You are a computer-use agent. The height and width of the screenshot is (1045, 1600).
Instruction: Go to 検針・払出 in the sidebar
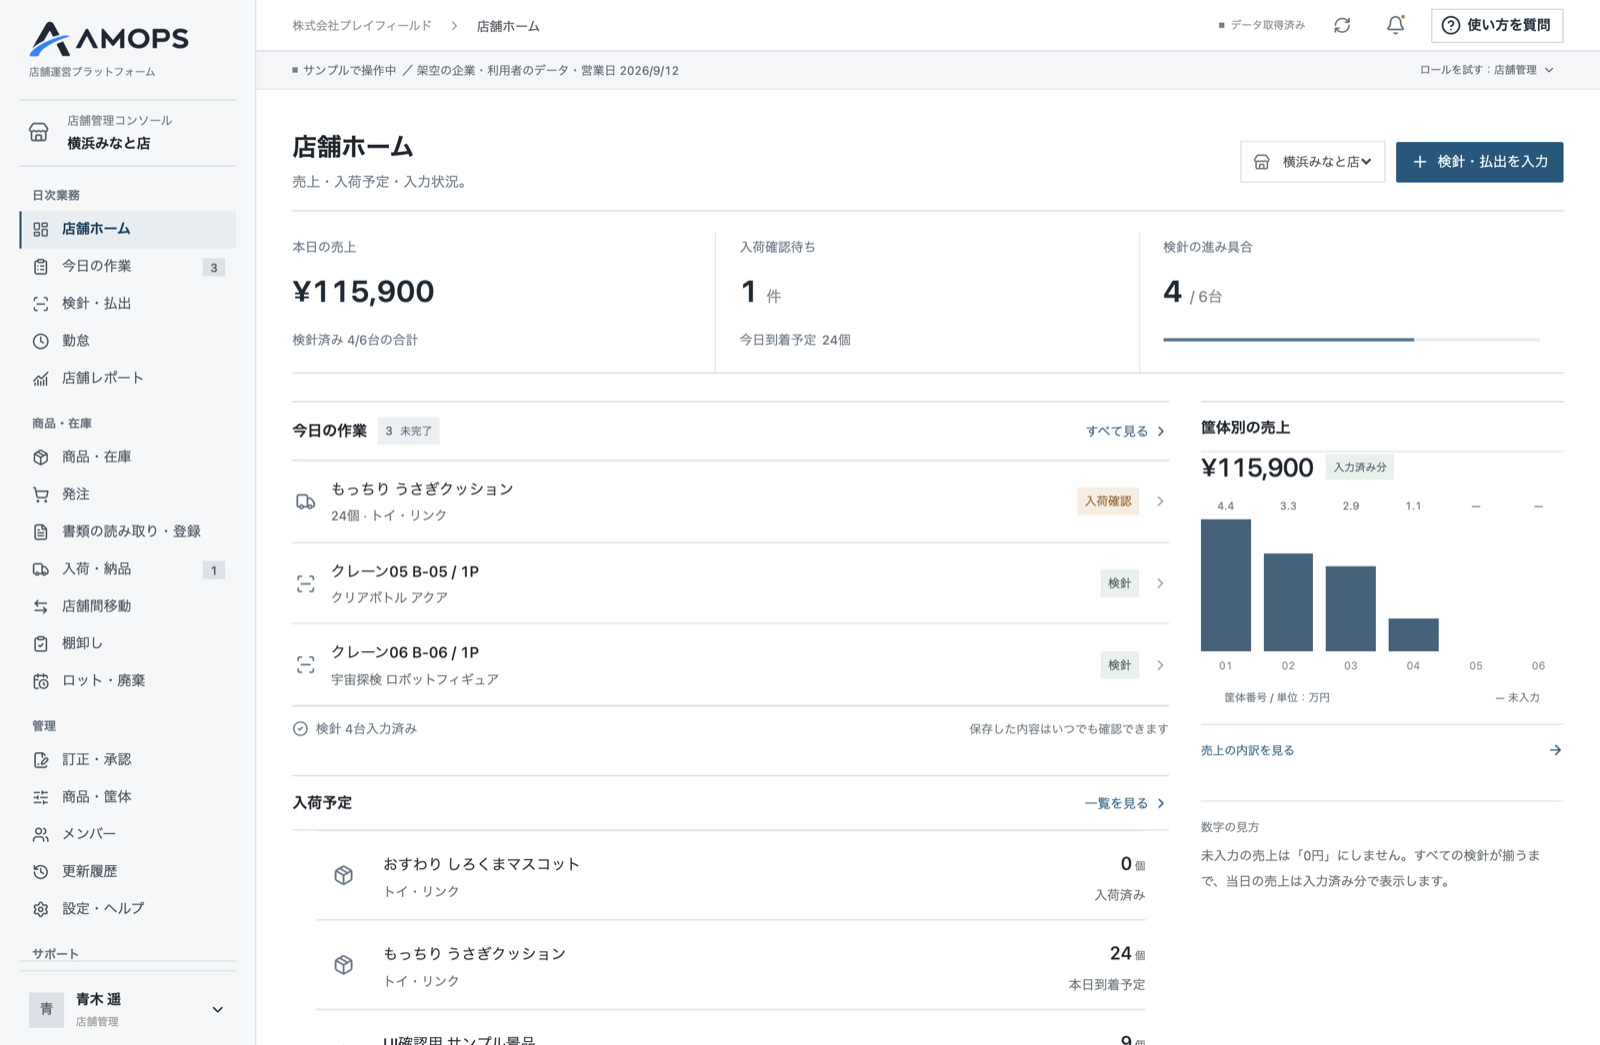[128, 304]
